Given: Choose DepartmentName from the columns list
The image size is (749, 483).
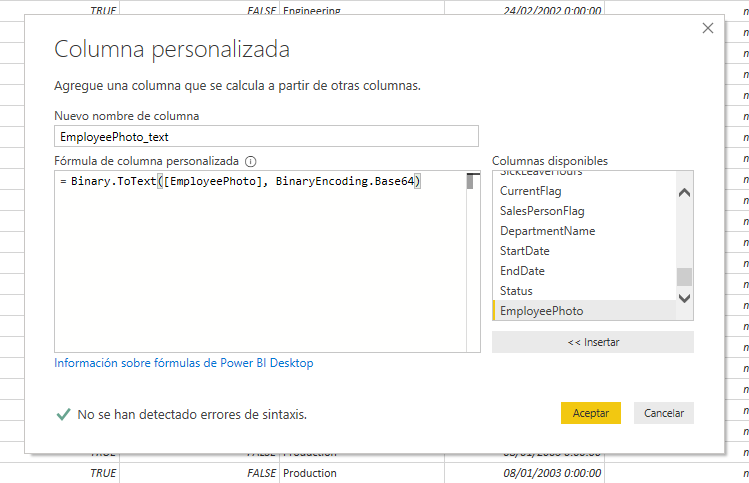Looking at the screenshot, I should click(x=547, y=231).
